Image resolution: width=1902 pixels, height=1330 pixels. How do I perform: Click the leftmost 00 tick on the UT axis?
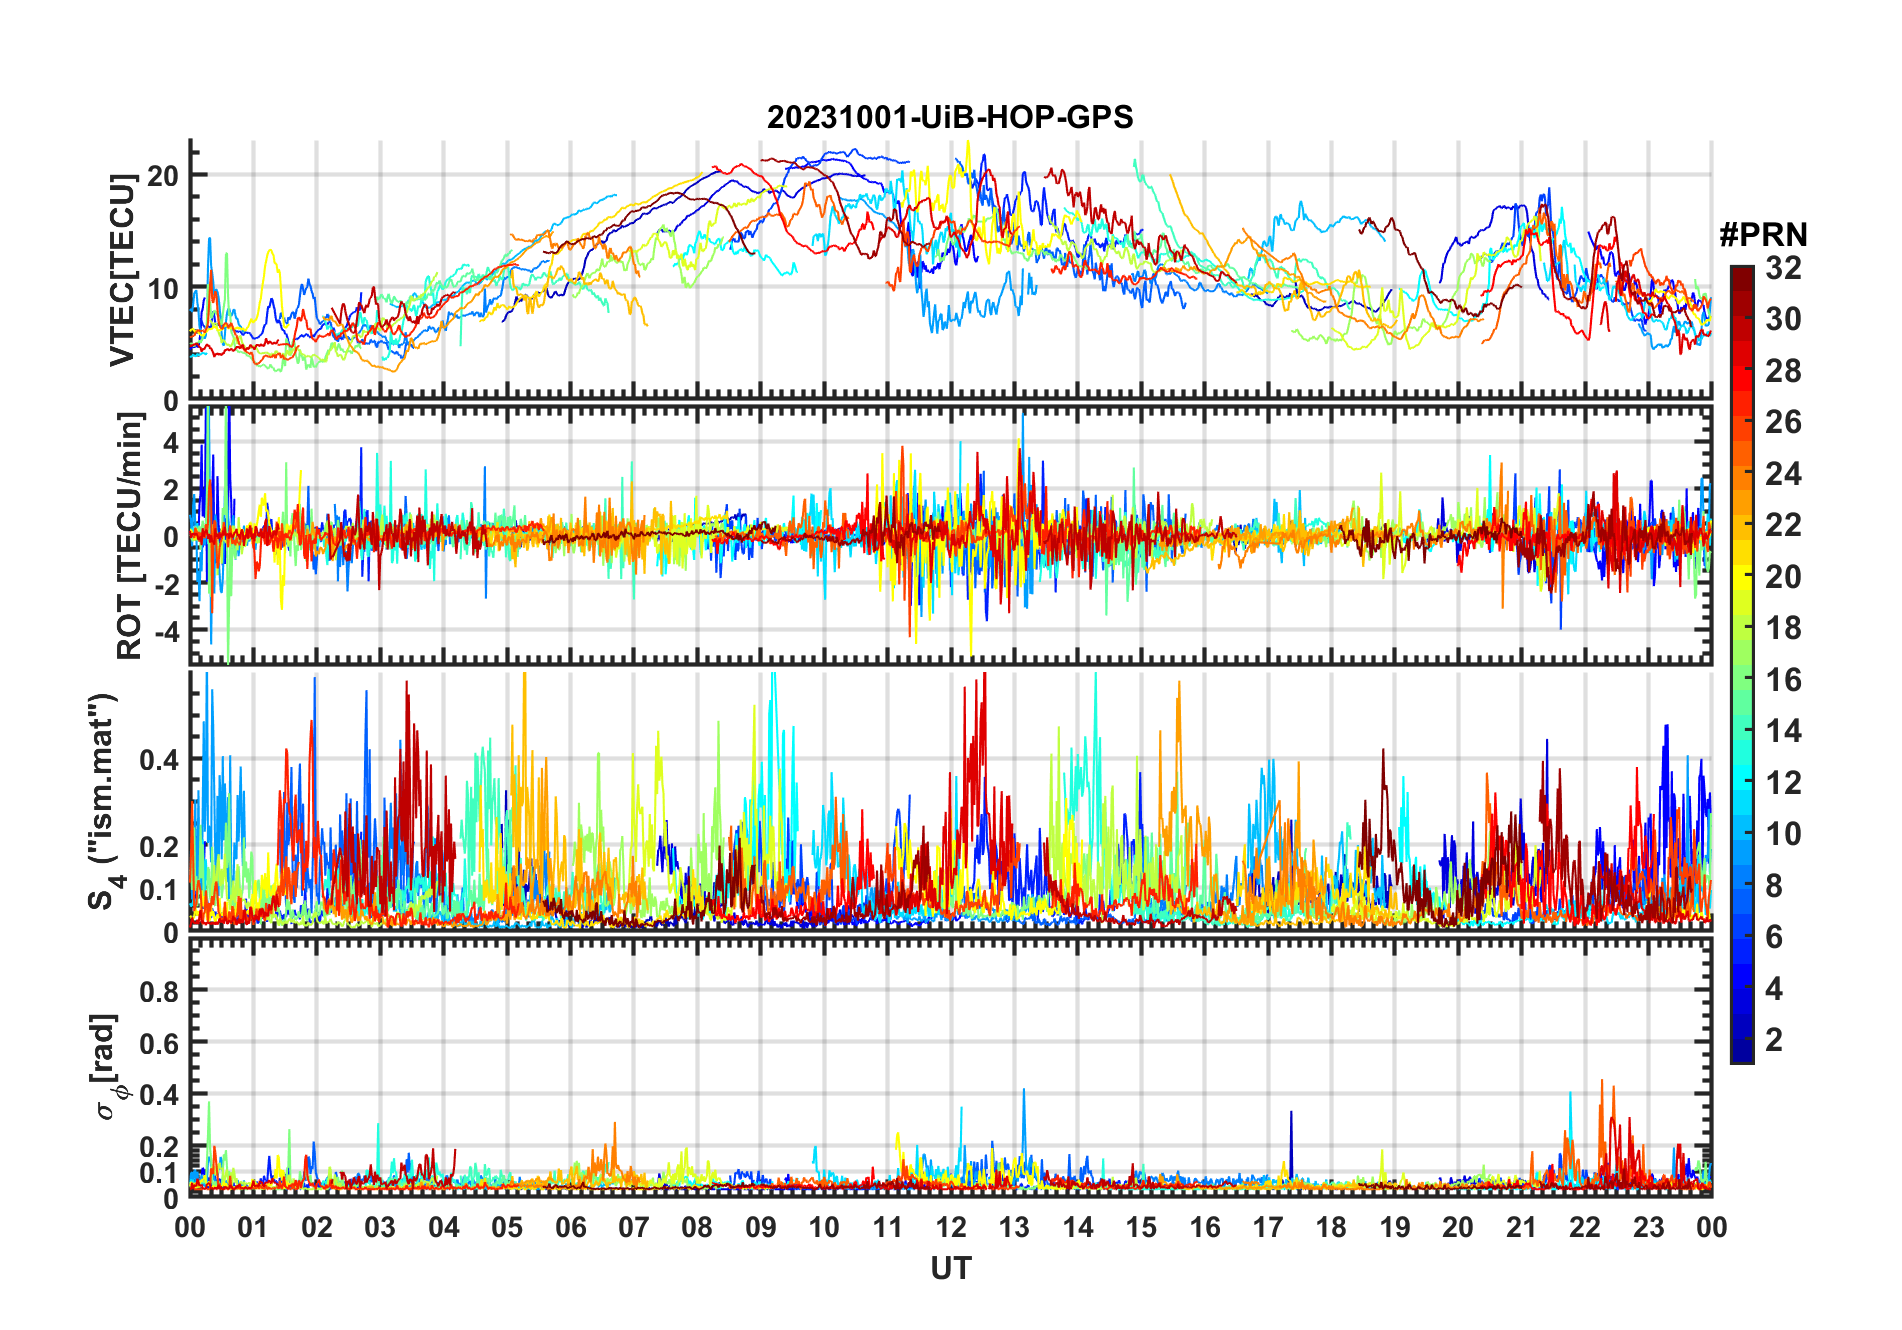190,1228
